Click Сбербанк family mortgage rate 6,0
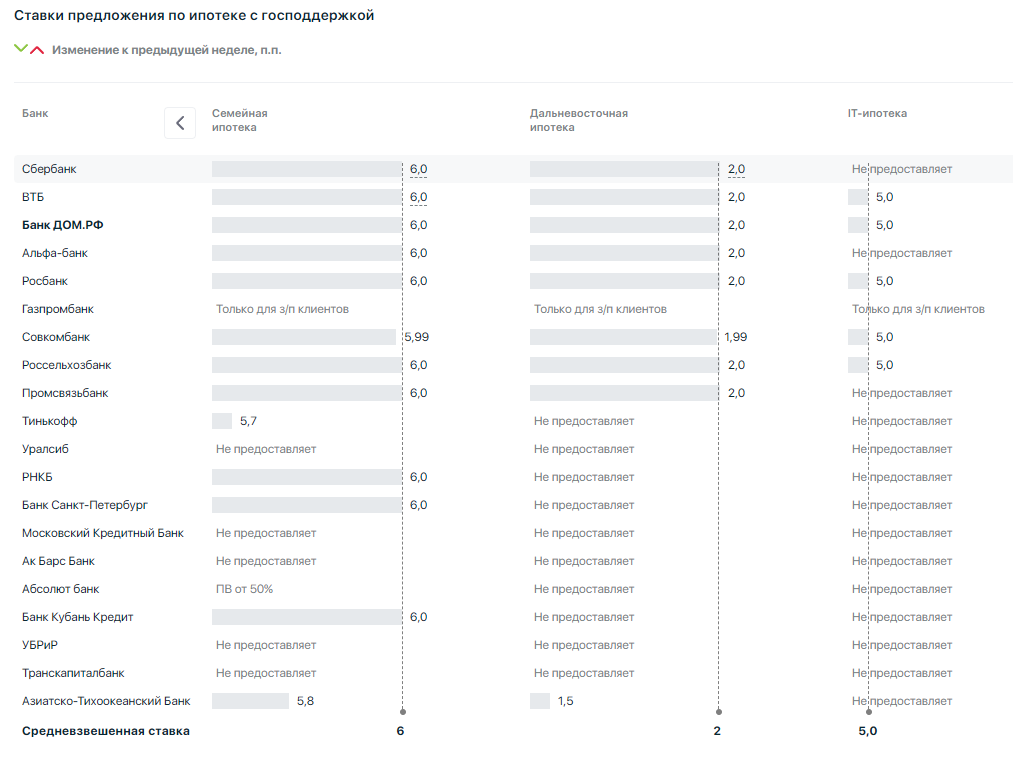1013x757 pixels. pos(419,169)
